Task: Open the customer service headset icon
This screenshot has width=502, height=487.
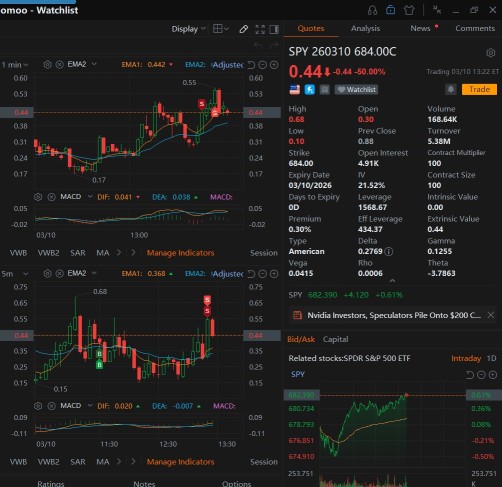Action: (x=372, y=10)
